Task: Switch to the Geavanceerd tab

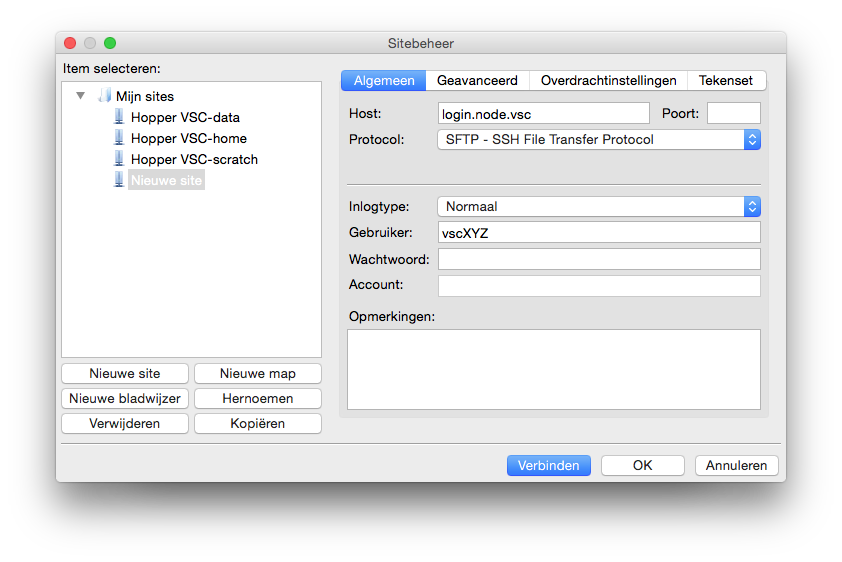Action: coord(477,81)
